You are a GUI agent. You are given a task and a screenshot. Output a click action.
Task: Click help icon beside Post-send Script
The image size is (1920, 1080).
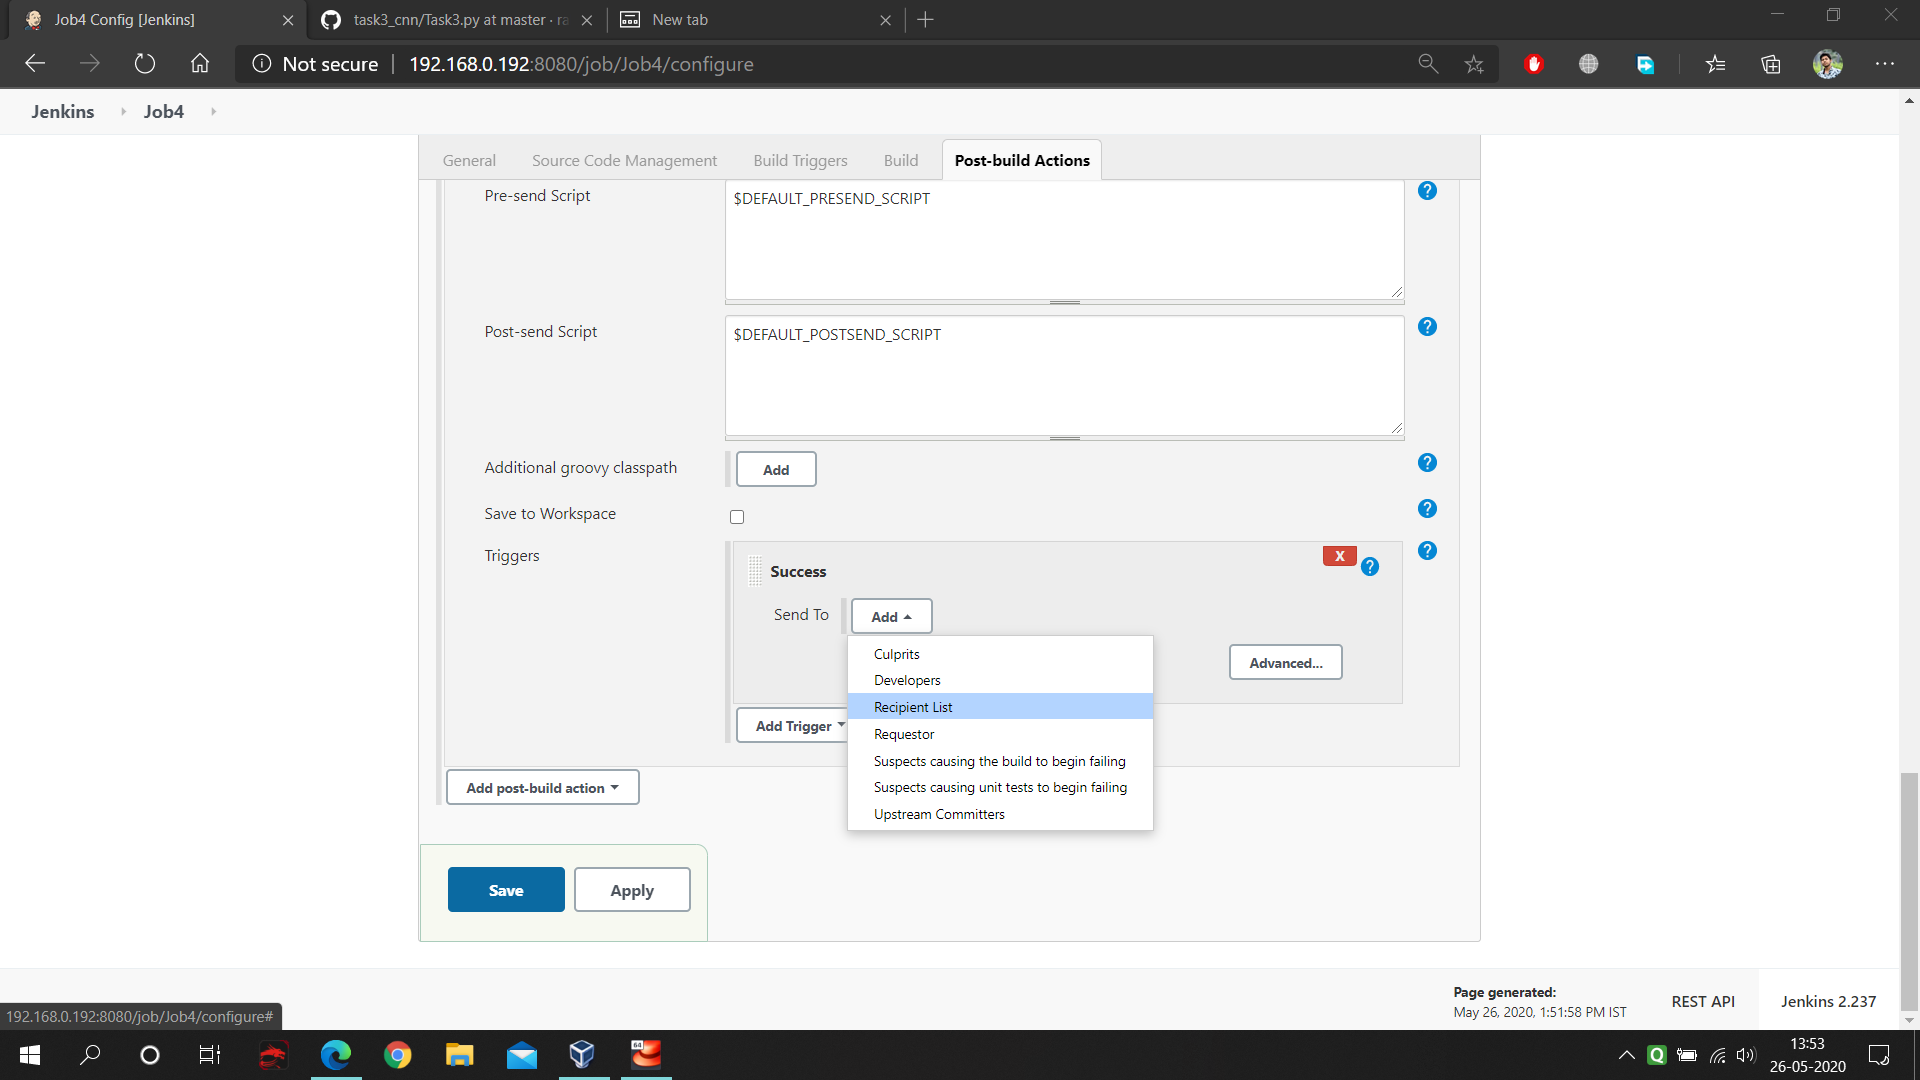click(1427, 327)
